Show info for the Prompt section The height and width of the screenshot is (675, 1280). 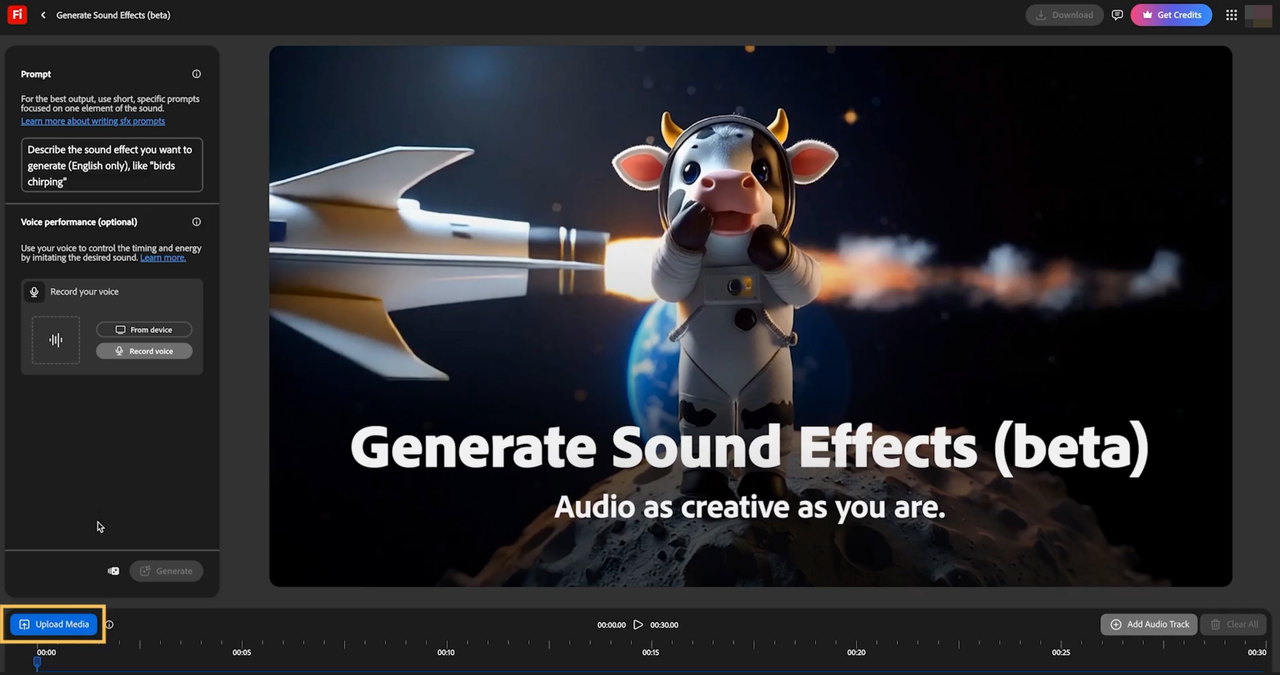pyautogui.click(x=196, y=74)
